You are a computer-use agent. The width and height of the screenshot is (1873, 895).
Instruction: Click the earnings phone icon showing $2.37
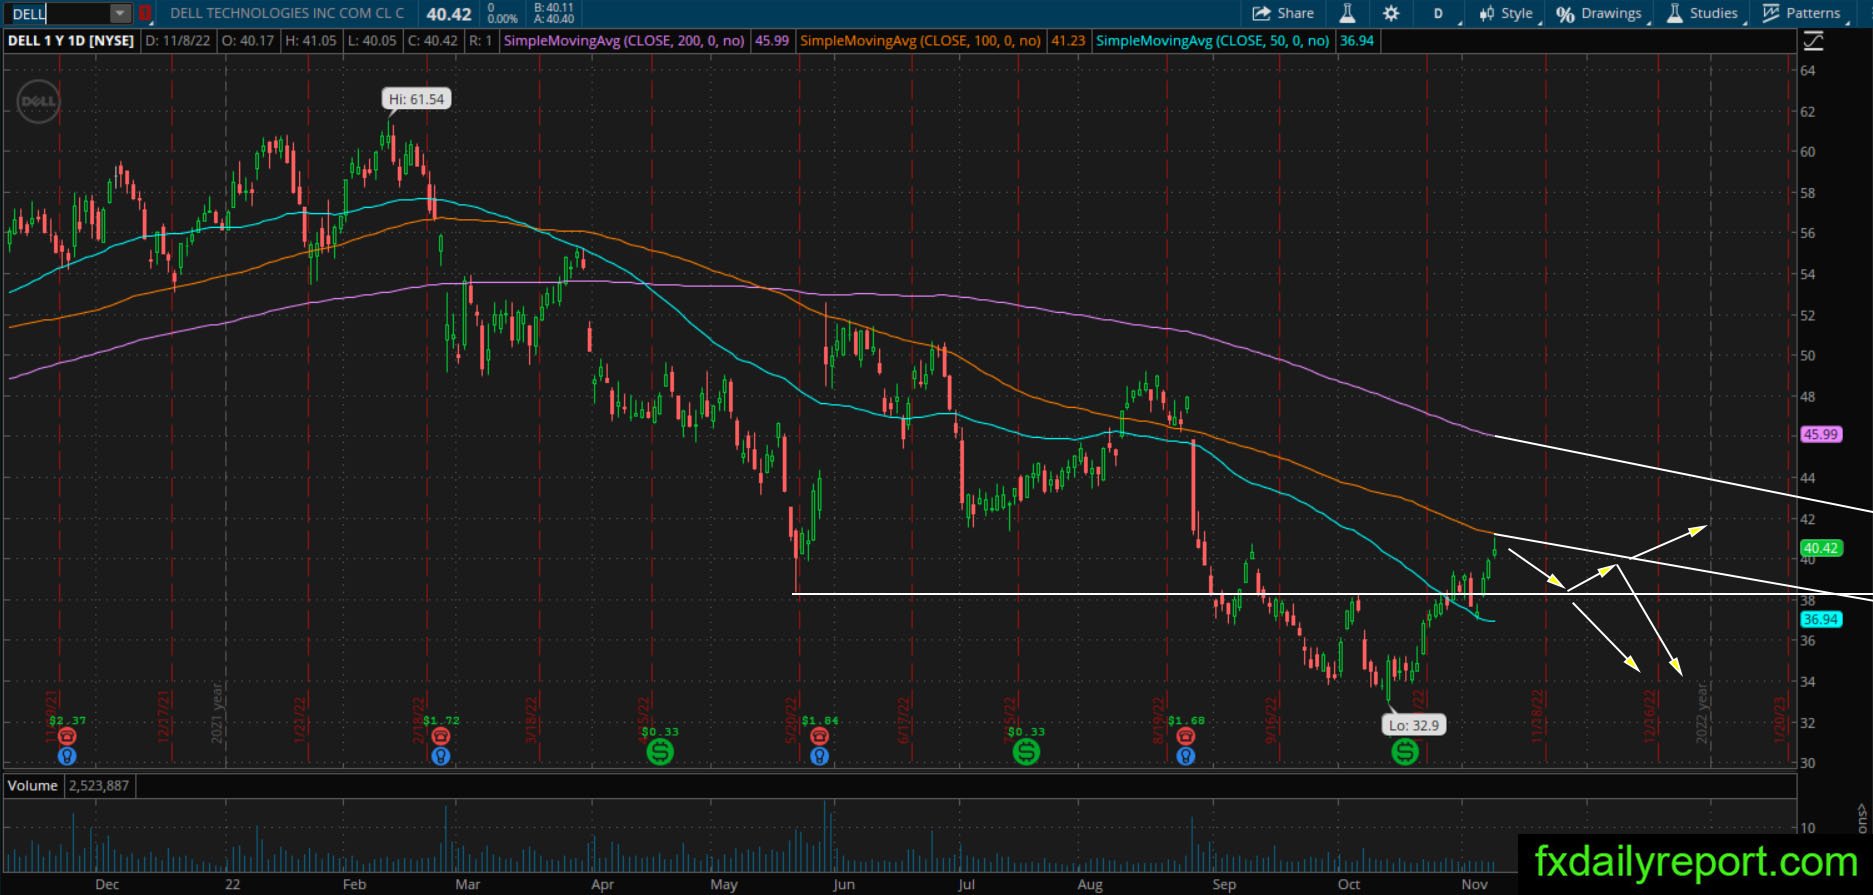click(67, 736)
